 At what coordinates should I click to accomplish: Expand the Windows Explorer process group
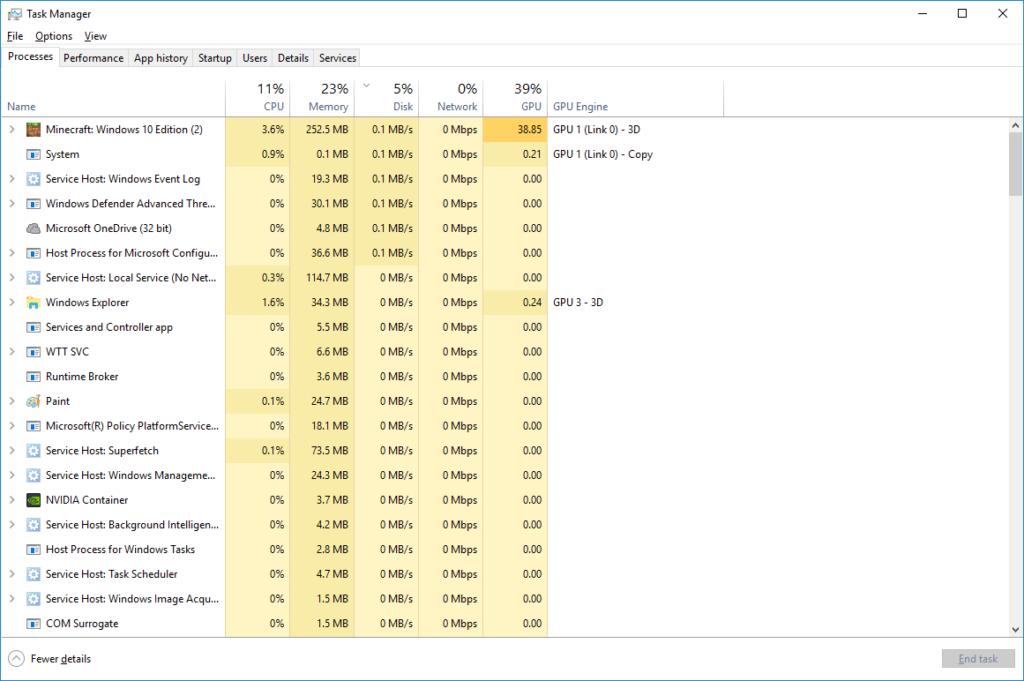[x=12, y=302]
